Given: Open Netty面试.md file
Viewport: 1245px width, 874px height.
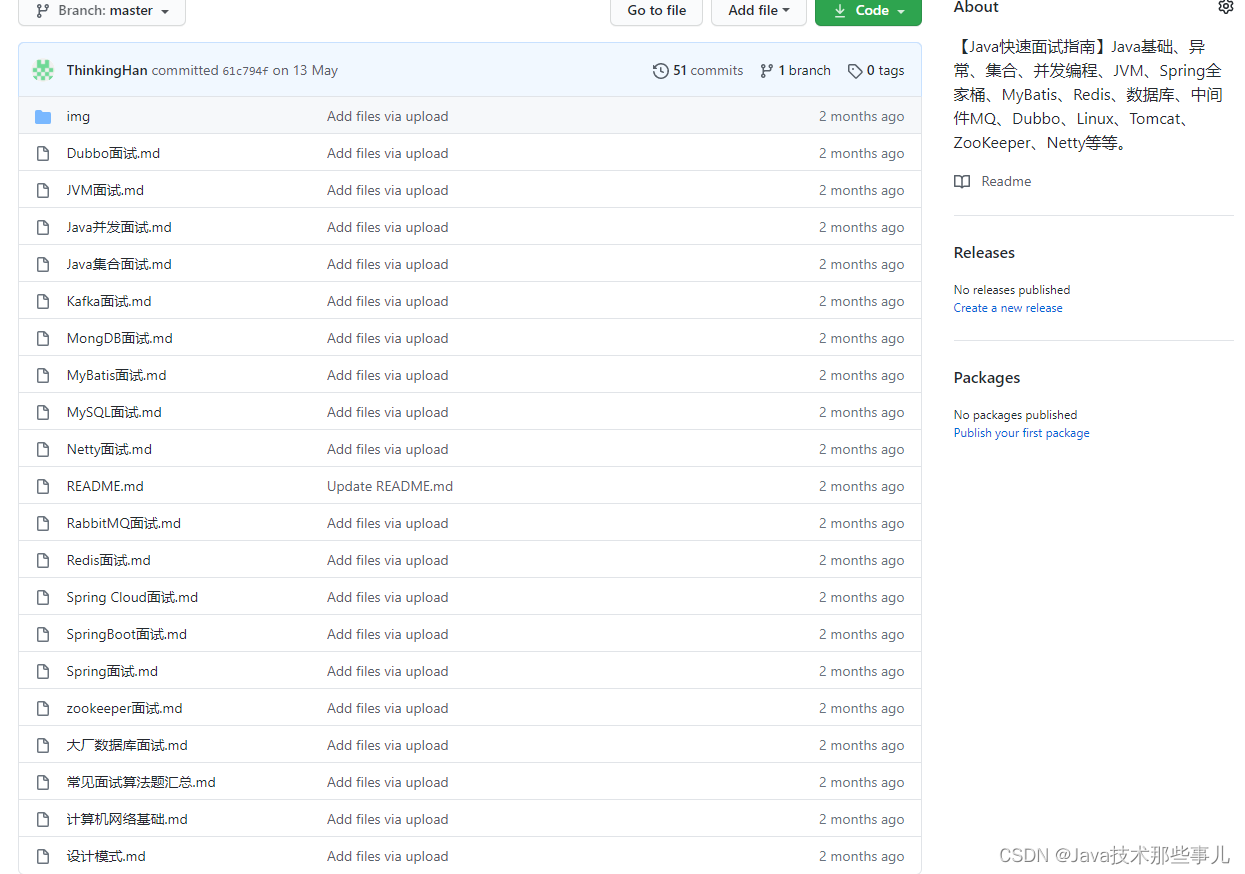Looking at the screenshot, I should [109, 449].
